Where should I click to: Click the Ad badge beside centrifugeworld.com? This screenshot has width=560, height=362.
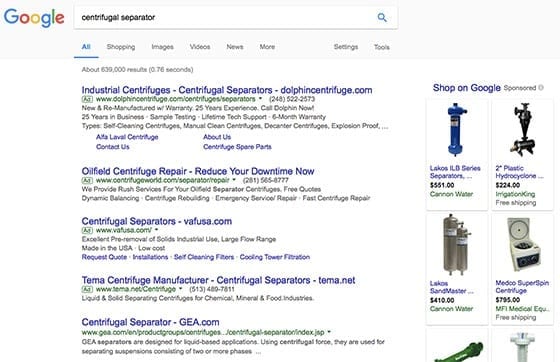coord(87,180)
